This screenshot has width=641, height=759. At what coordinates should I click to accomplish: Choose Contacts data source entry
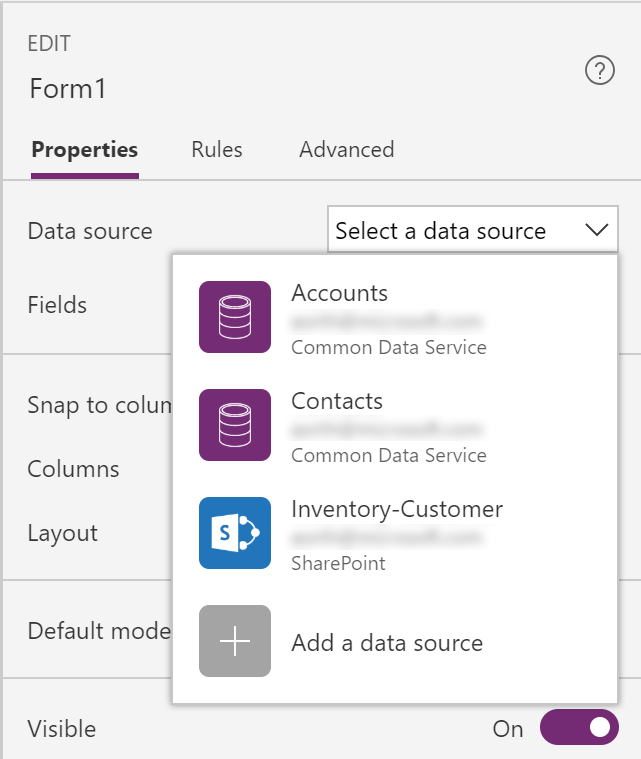pyautogui.click(x=395, y=425)
